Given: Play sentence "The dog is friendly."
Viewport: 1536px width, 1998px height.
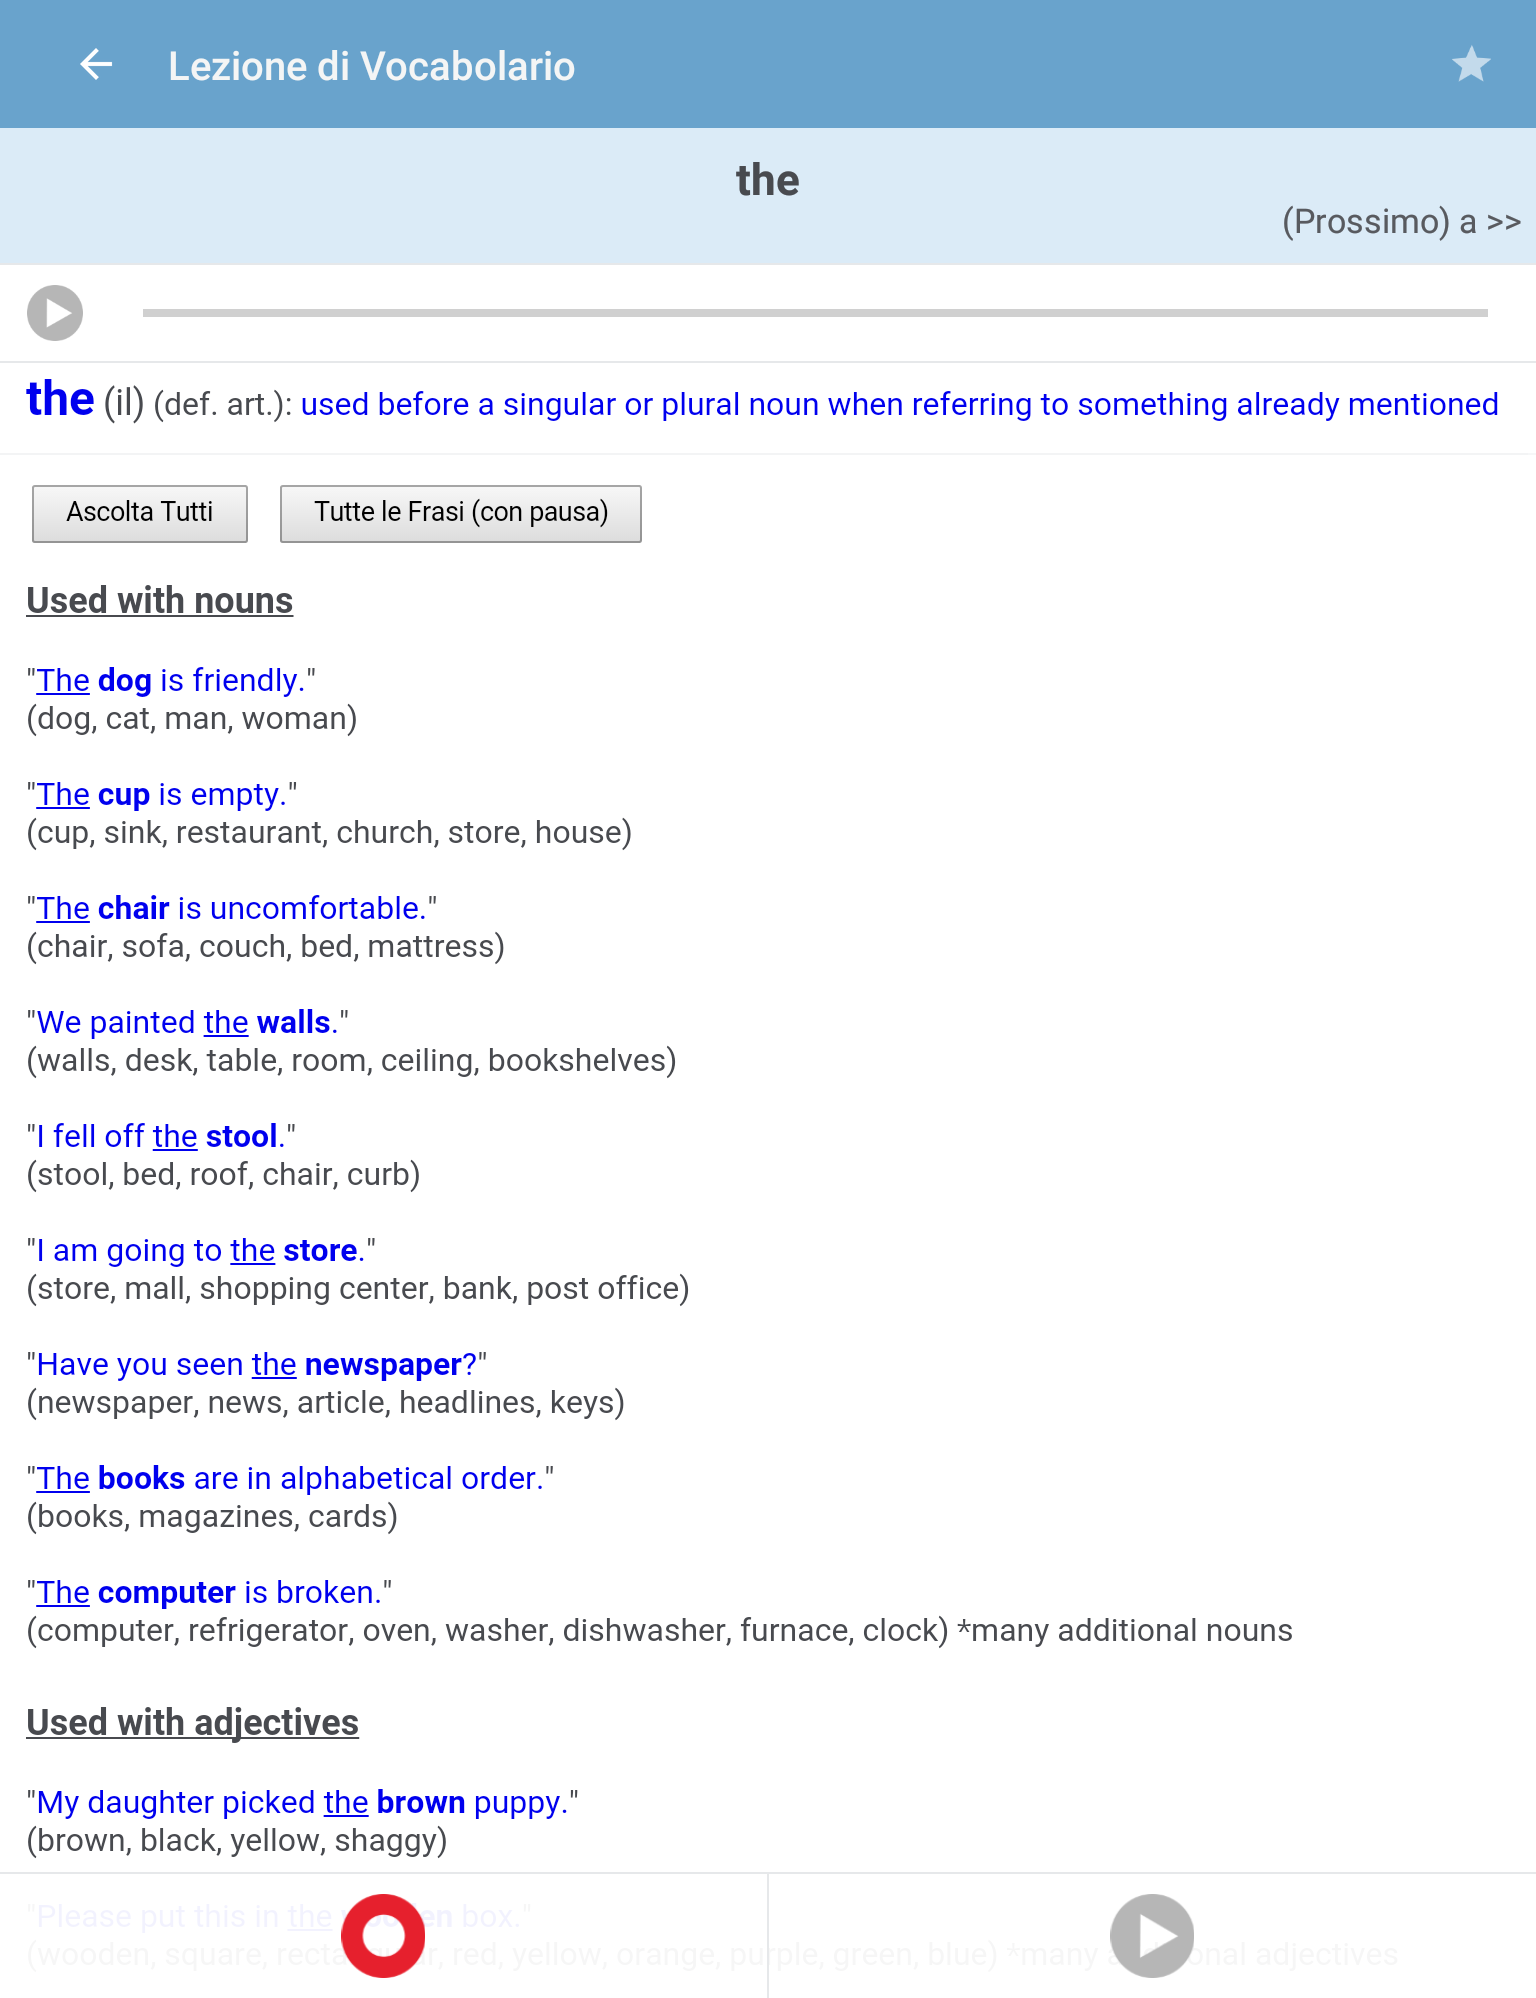Looking at the screenshot, I should pyautogui.click(x=171, y=680).
